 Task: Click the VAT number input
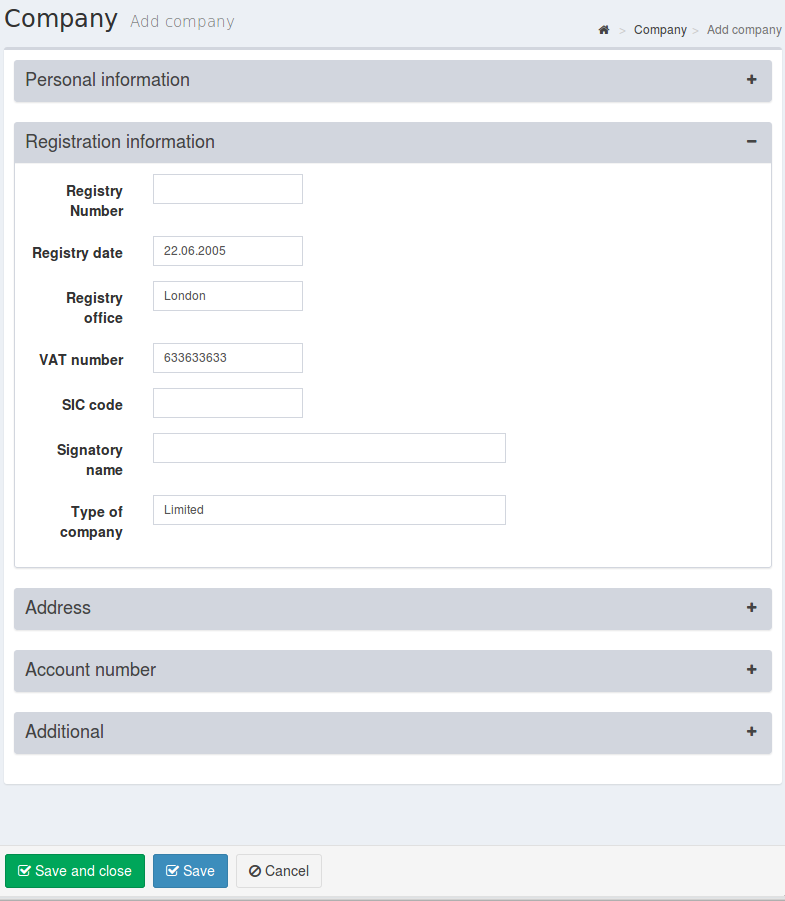pos(228,358)
